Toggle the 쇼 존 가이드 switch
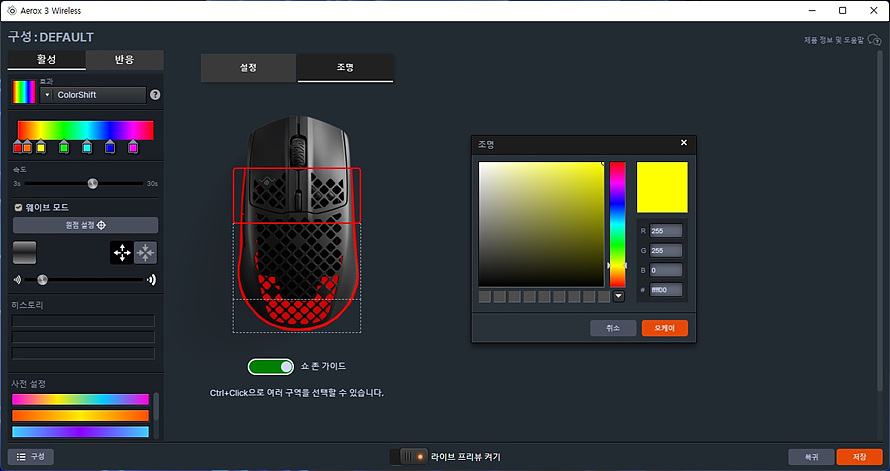 pos(271,367)
